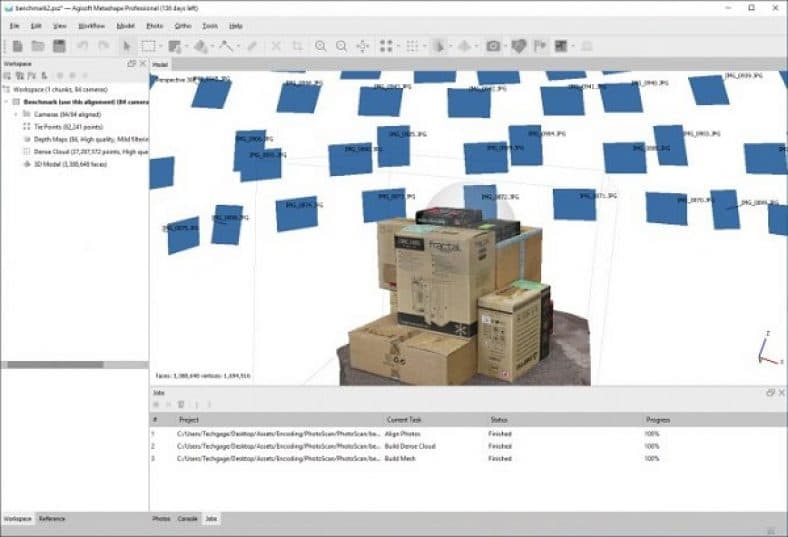
Task: Select the Ruler measurement tool
Action: pyautogui.click(x=226, y=46)
